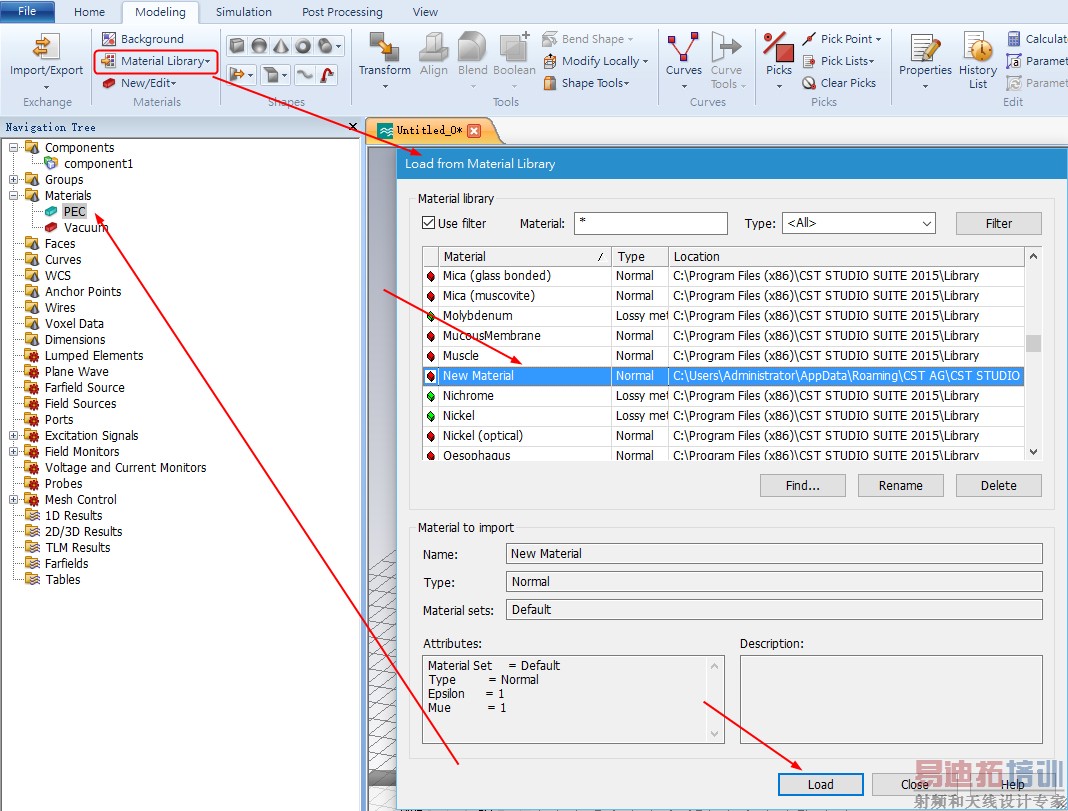Create a brick shape
Screen dimensions: 1068x811
coord(237,46)
